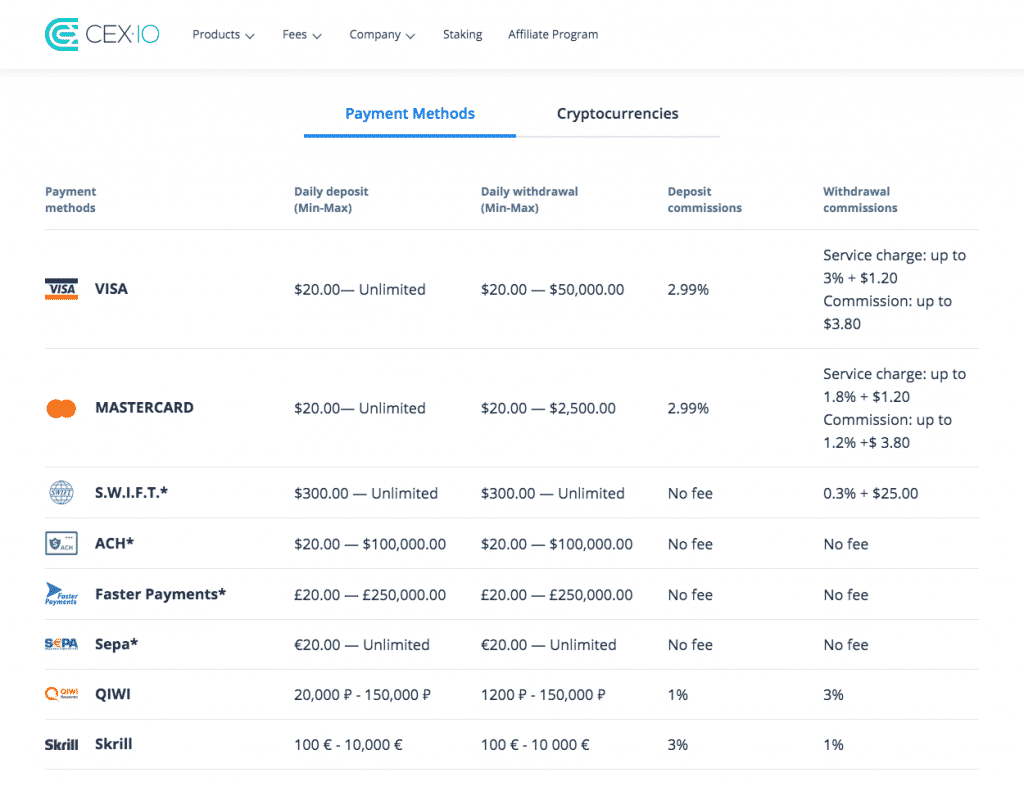Viewport: 1024px width, 786px height.
Task: Select the Payment Methods tab
Action: coord(410,114)
